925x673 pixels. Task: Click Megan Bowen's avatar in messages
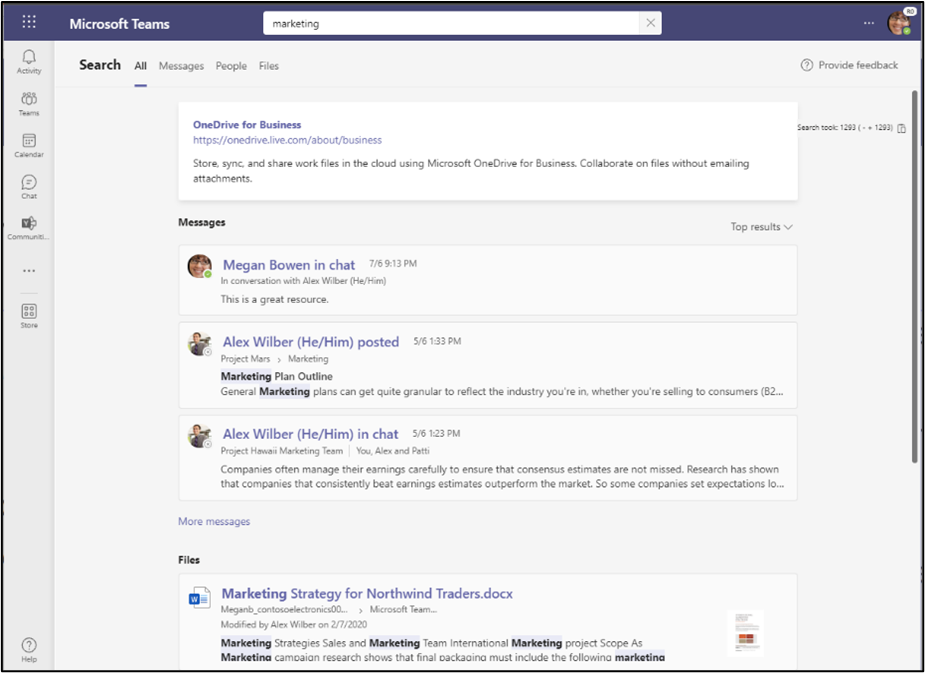pos(199,266)
